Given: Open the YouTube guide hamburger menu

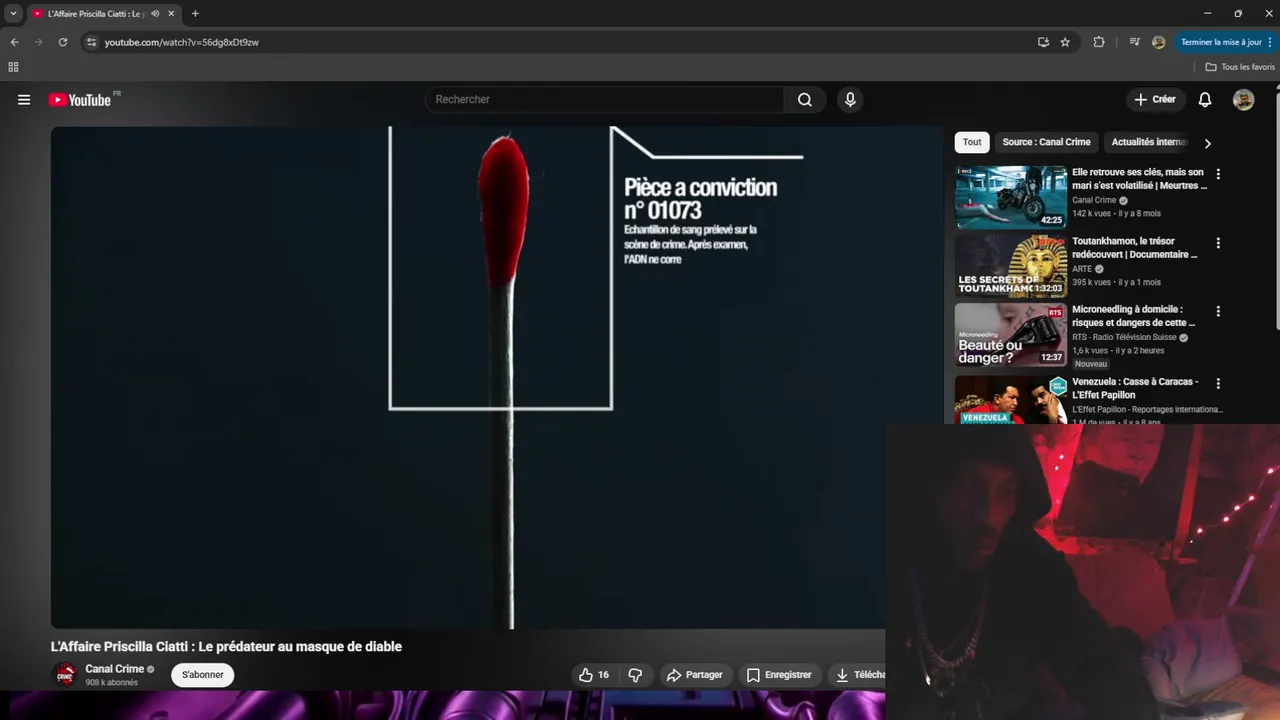Looking at the screenshot, I should 24,100.
